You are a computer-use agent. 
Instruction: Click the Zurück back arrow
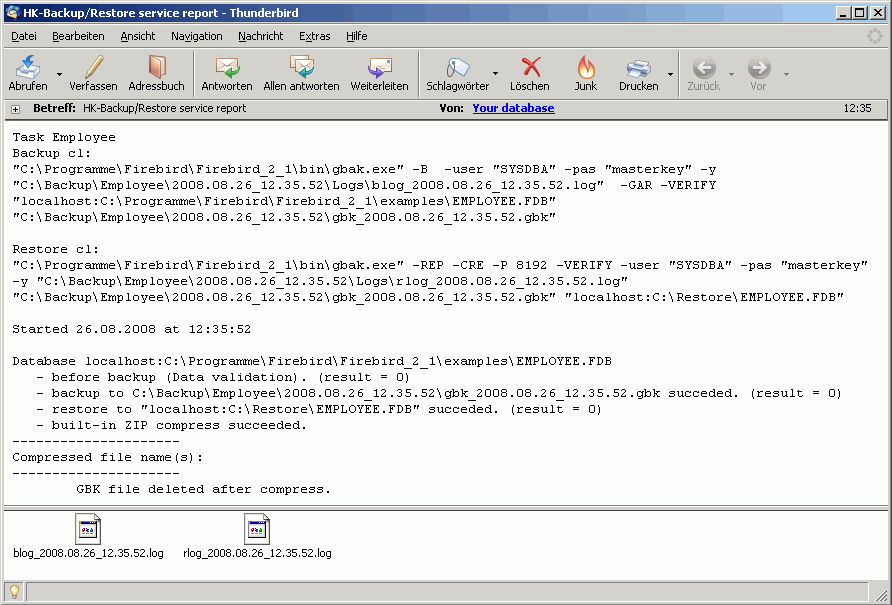click(x=704, y=68)
